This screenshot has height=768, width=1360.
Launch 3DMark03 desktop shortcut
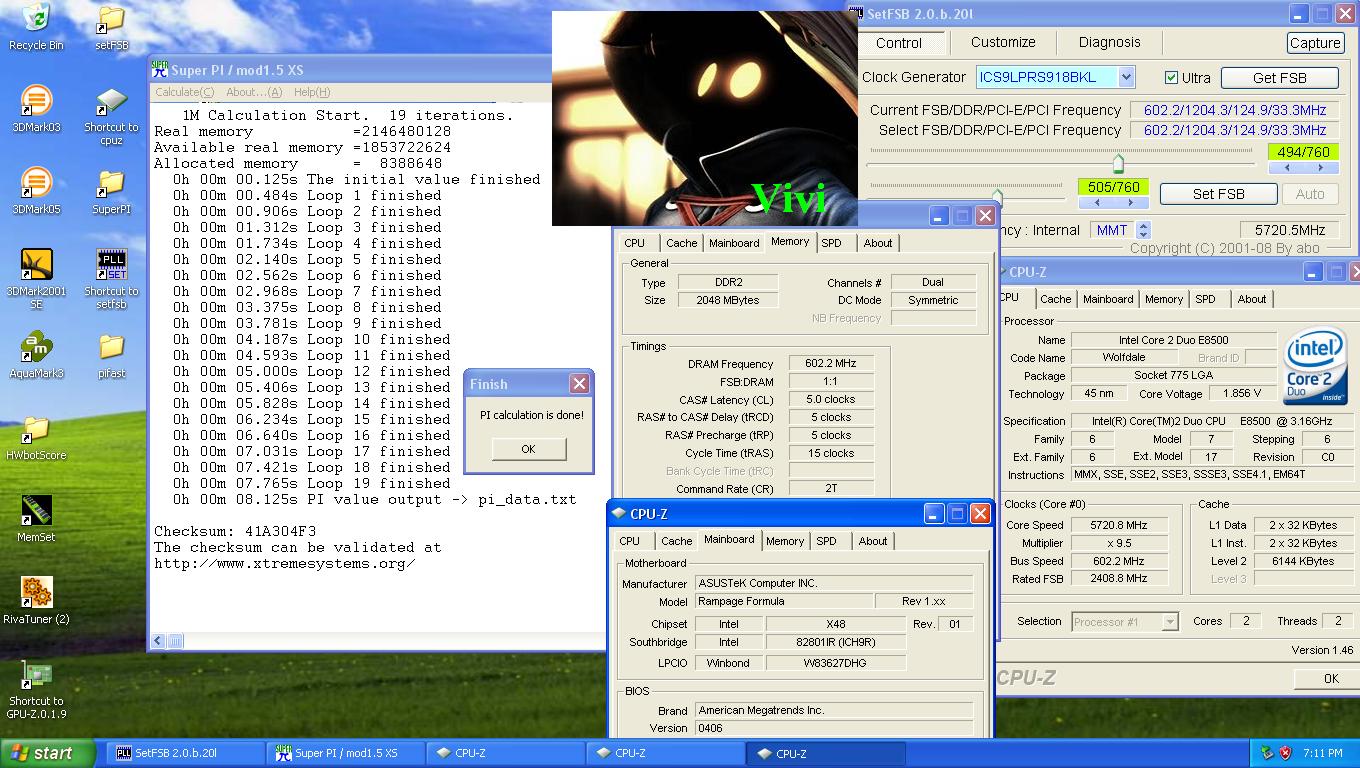(36, 101)
